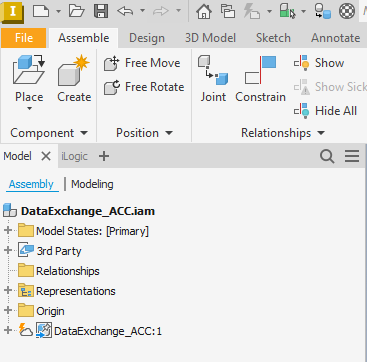This screenshot has height=362, width=367.
Task: Open the browser hamburger menu
Action: coord(352,156)
